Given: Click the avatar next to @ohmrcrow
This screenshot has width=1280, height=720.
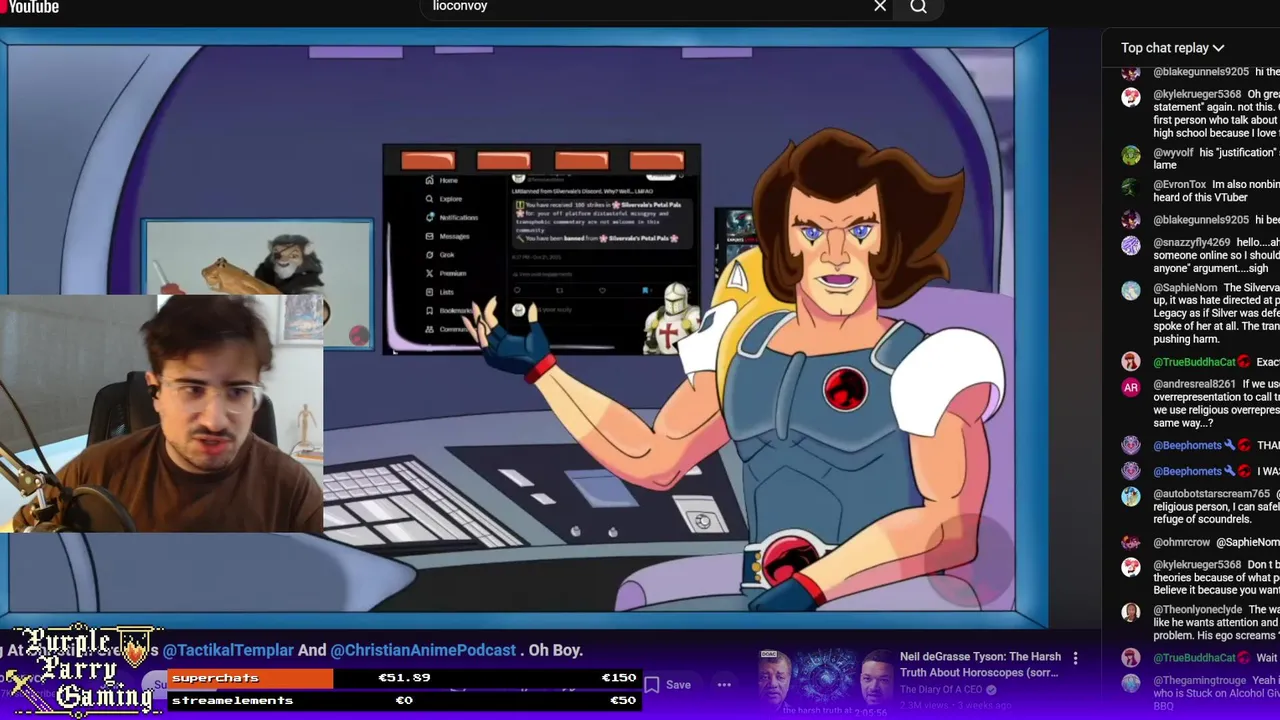Looking at the screenshot, I should click(x=1131, y=542).
